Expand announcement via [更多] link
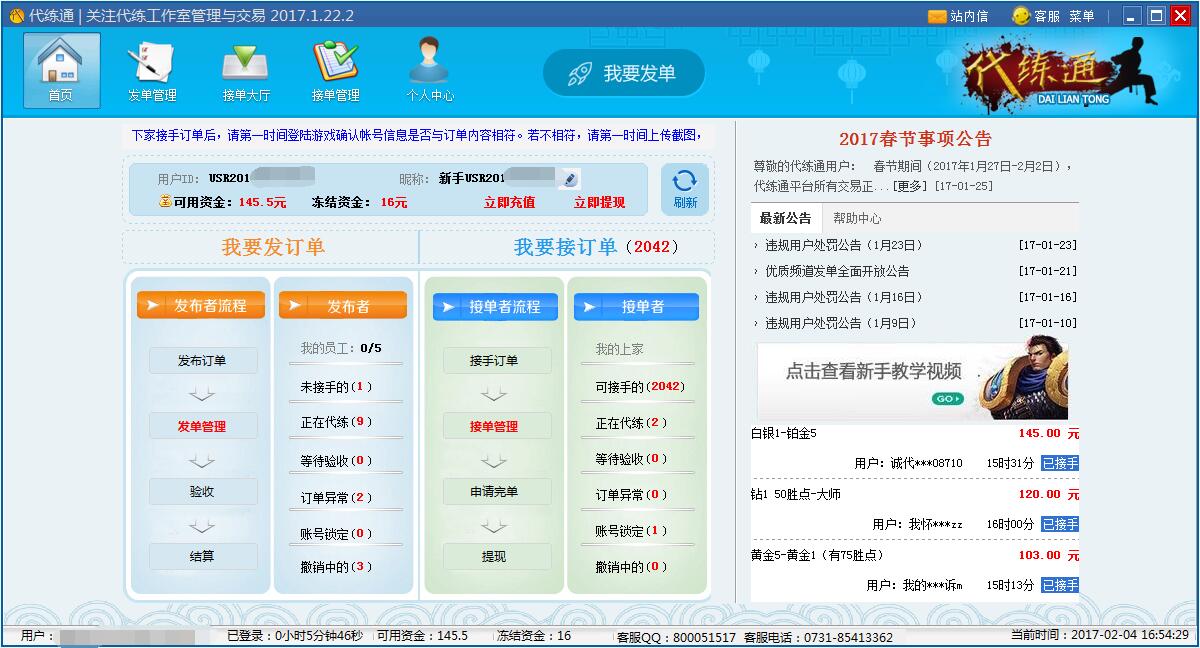The image size is (1200, 648). point(910,186)
